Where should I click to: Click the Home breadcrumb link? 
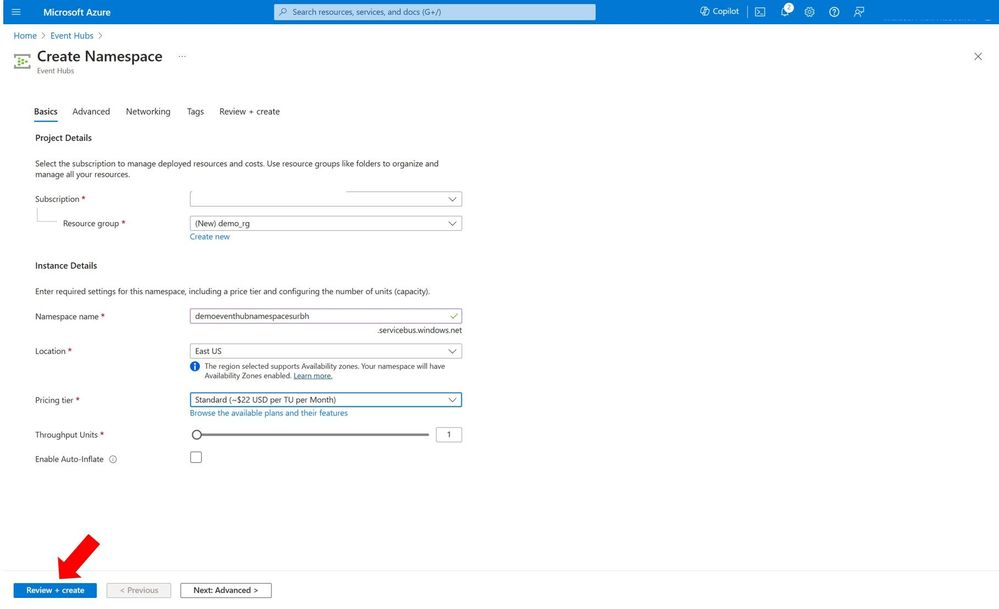click(25, 36)
